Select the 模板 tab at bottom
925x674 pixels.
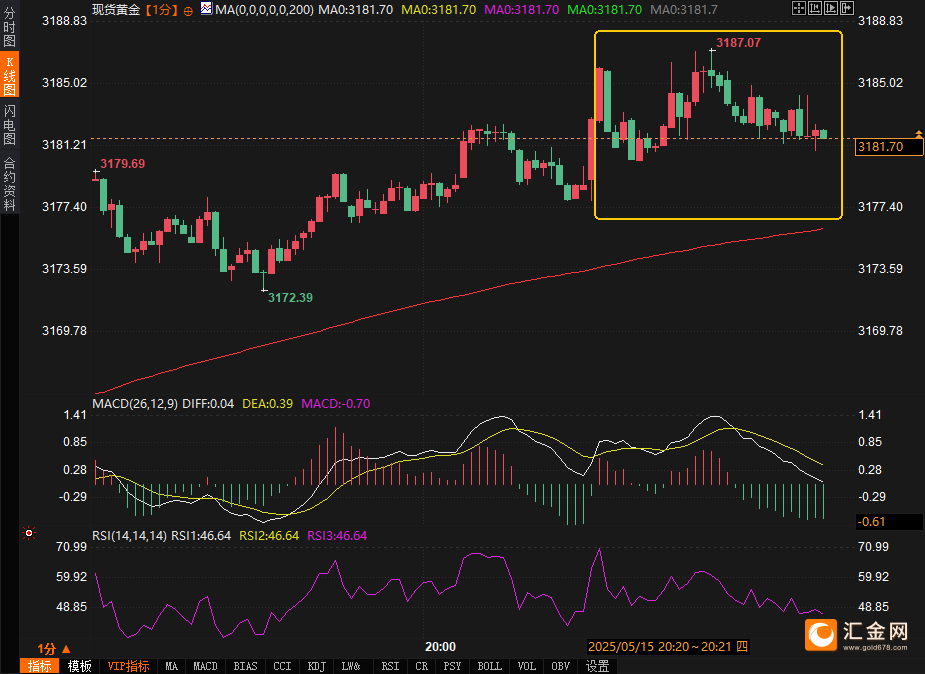(79, 666)
